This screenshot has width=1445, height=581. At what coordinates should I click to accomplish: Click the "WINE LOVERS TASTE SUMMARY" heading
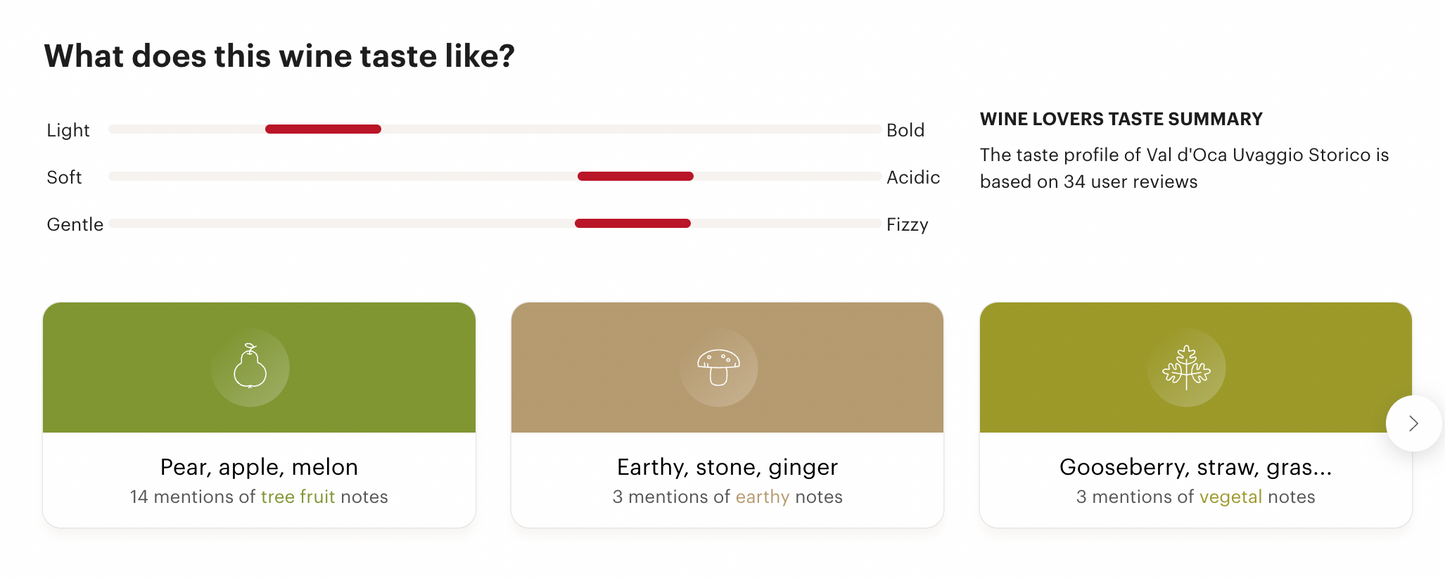[1121, 119]
